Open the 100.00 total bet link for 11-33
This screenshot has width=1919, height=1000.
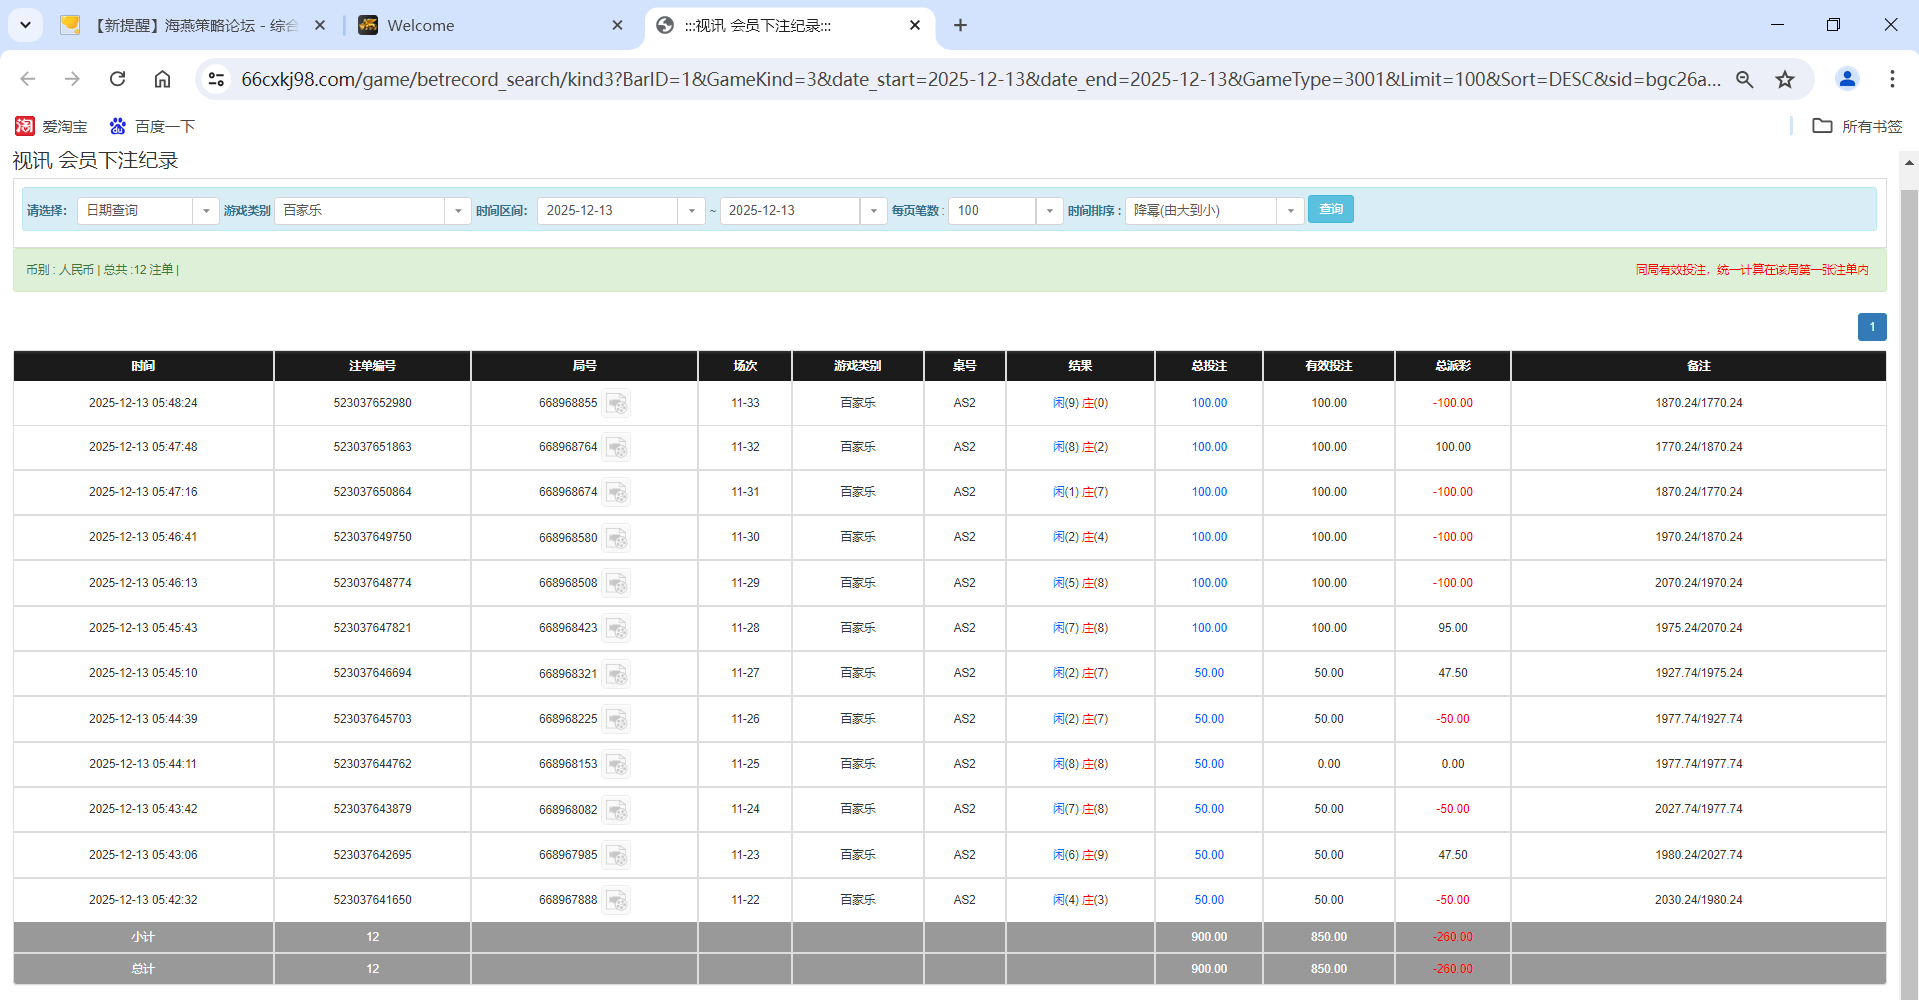tap(1209, 403)
